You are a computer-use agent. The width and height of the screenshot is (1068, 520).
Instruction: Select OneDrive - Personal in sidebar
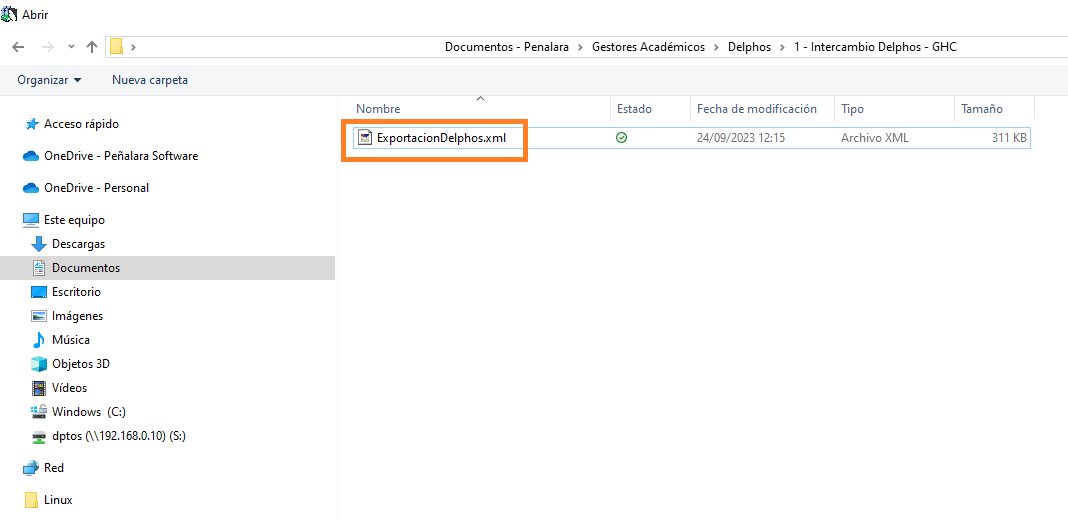pos(96,188)
